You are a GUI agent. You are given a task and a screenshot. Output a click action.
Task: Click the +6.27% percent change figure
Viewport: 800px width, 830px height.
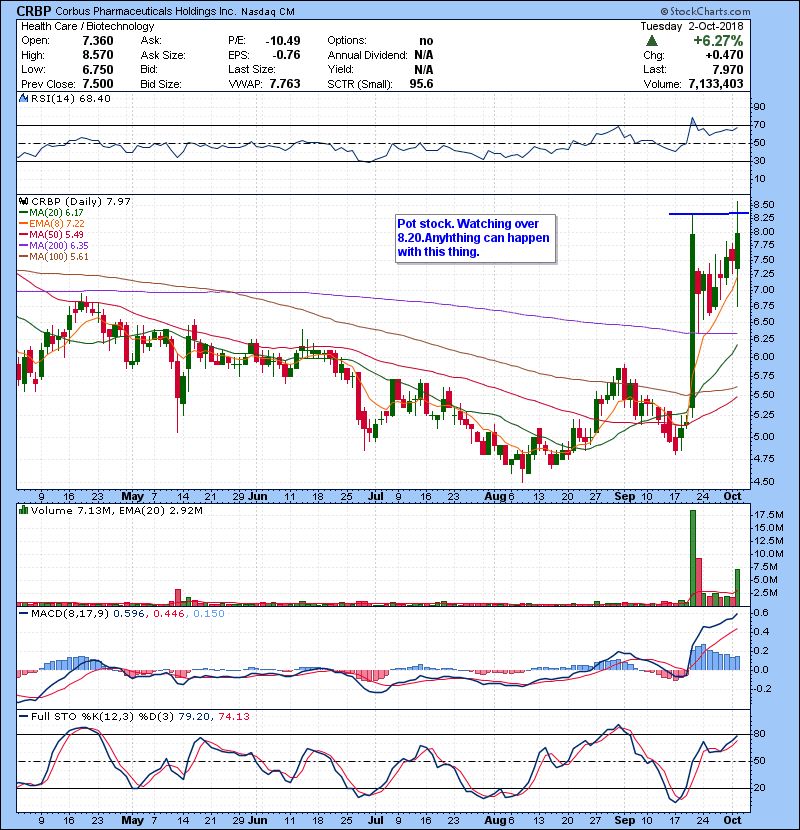[718, 41]
